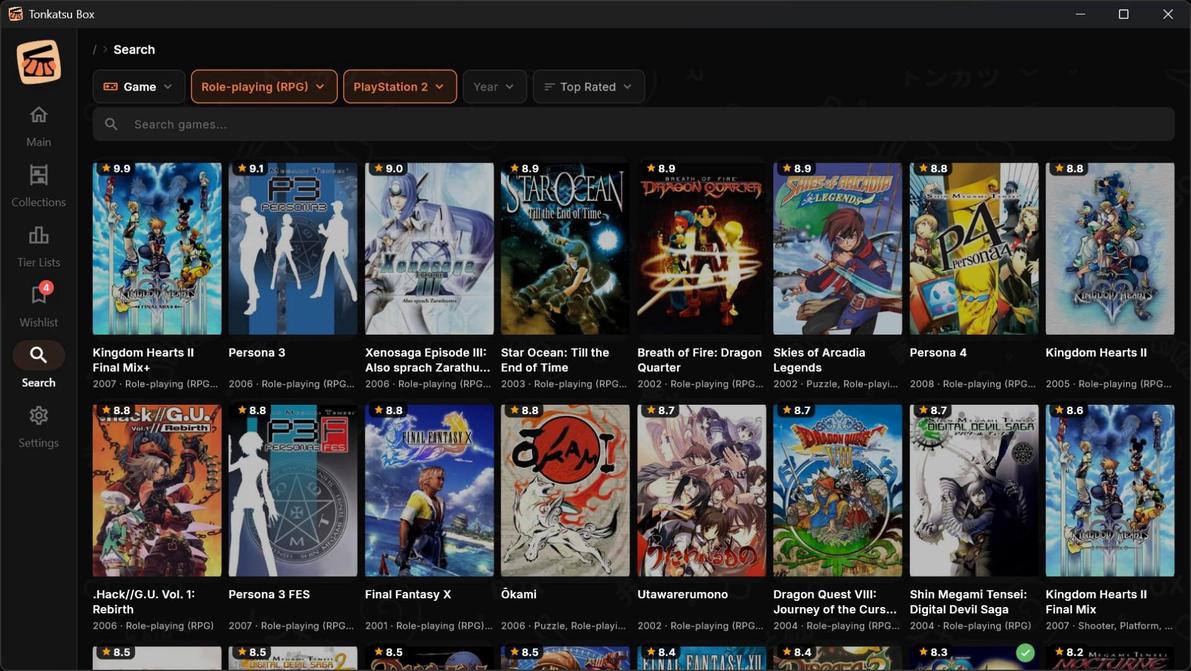Click the Tonkatsu Box logo icon
The image size is (1191, 671).
click(x=38, y=62)
